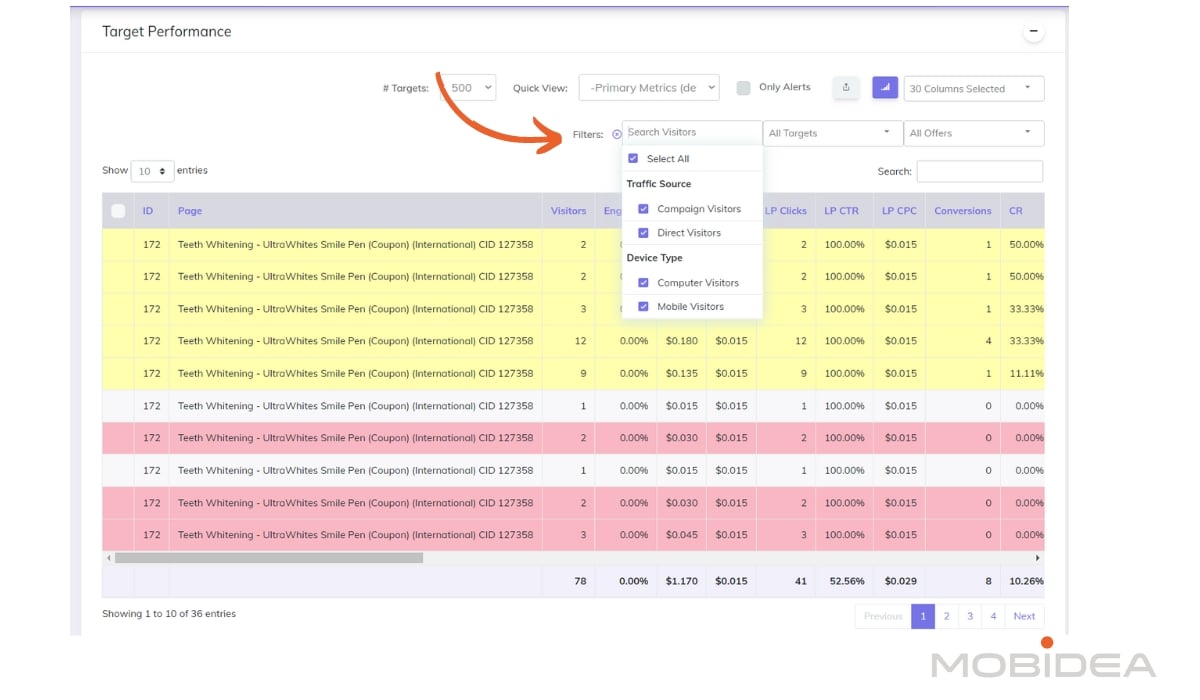Go to pagination page 1
The height and width of the screenshot is (700, 1200).
pyautogui.click(x=923, y=616)
